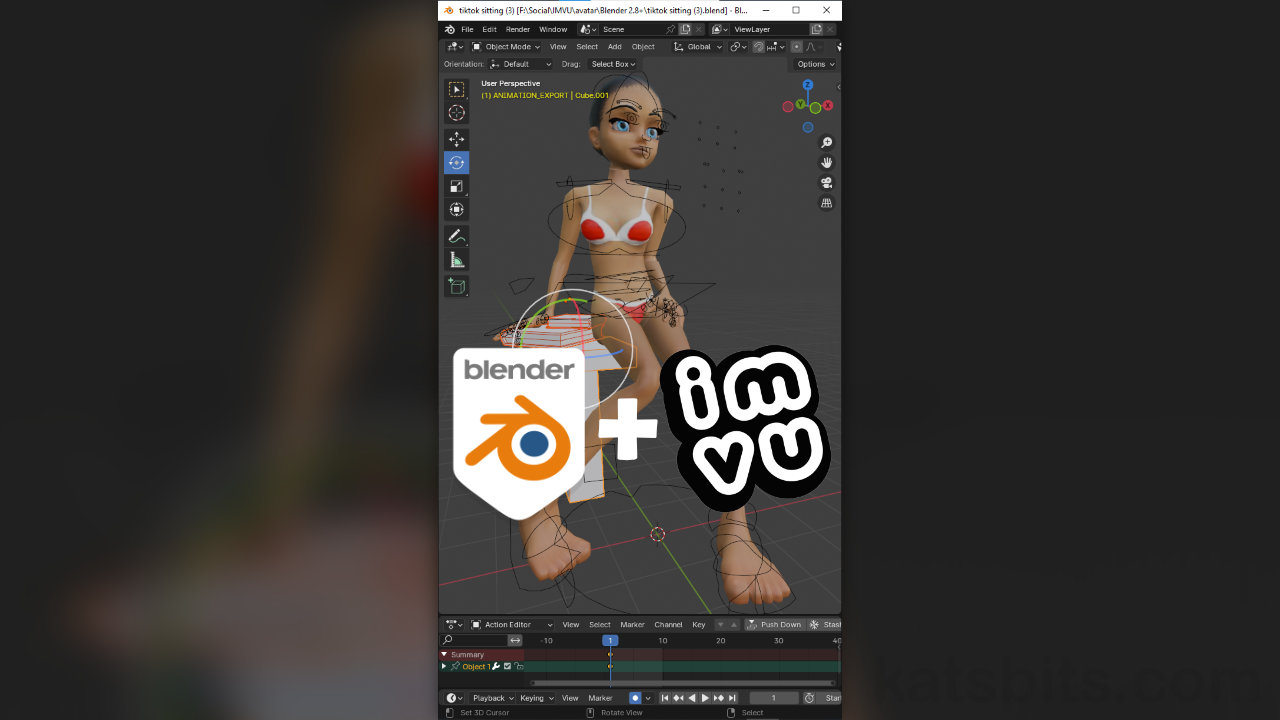Jump to timeline end frame
This screenshot has width=1280, height=720.
click(732, 698)
